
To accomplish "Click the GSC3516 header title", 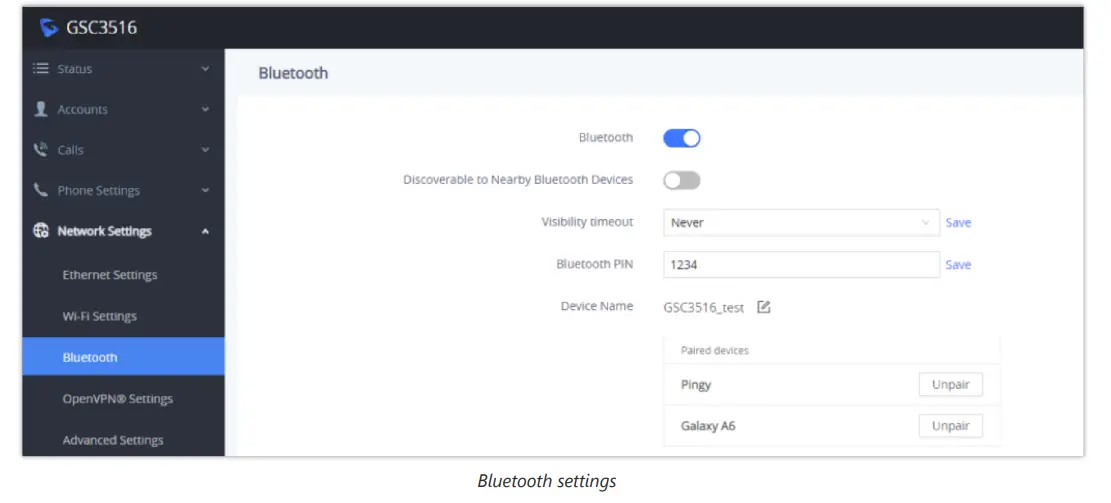I will click(101, 28).
